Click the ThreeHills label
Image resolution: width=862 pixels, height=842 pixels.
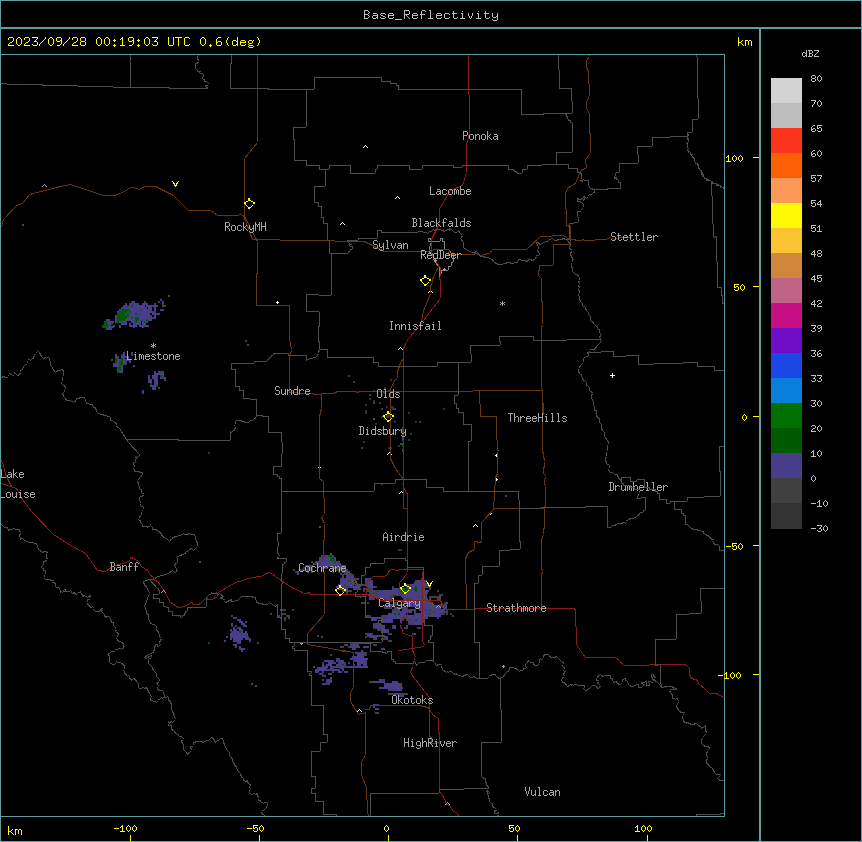point(537,418)
